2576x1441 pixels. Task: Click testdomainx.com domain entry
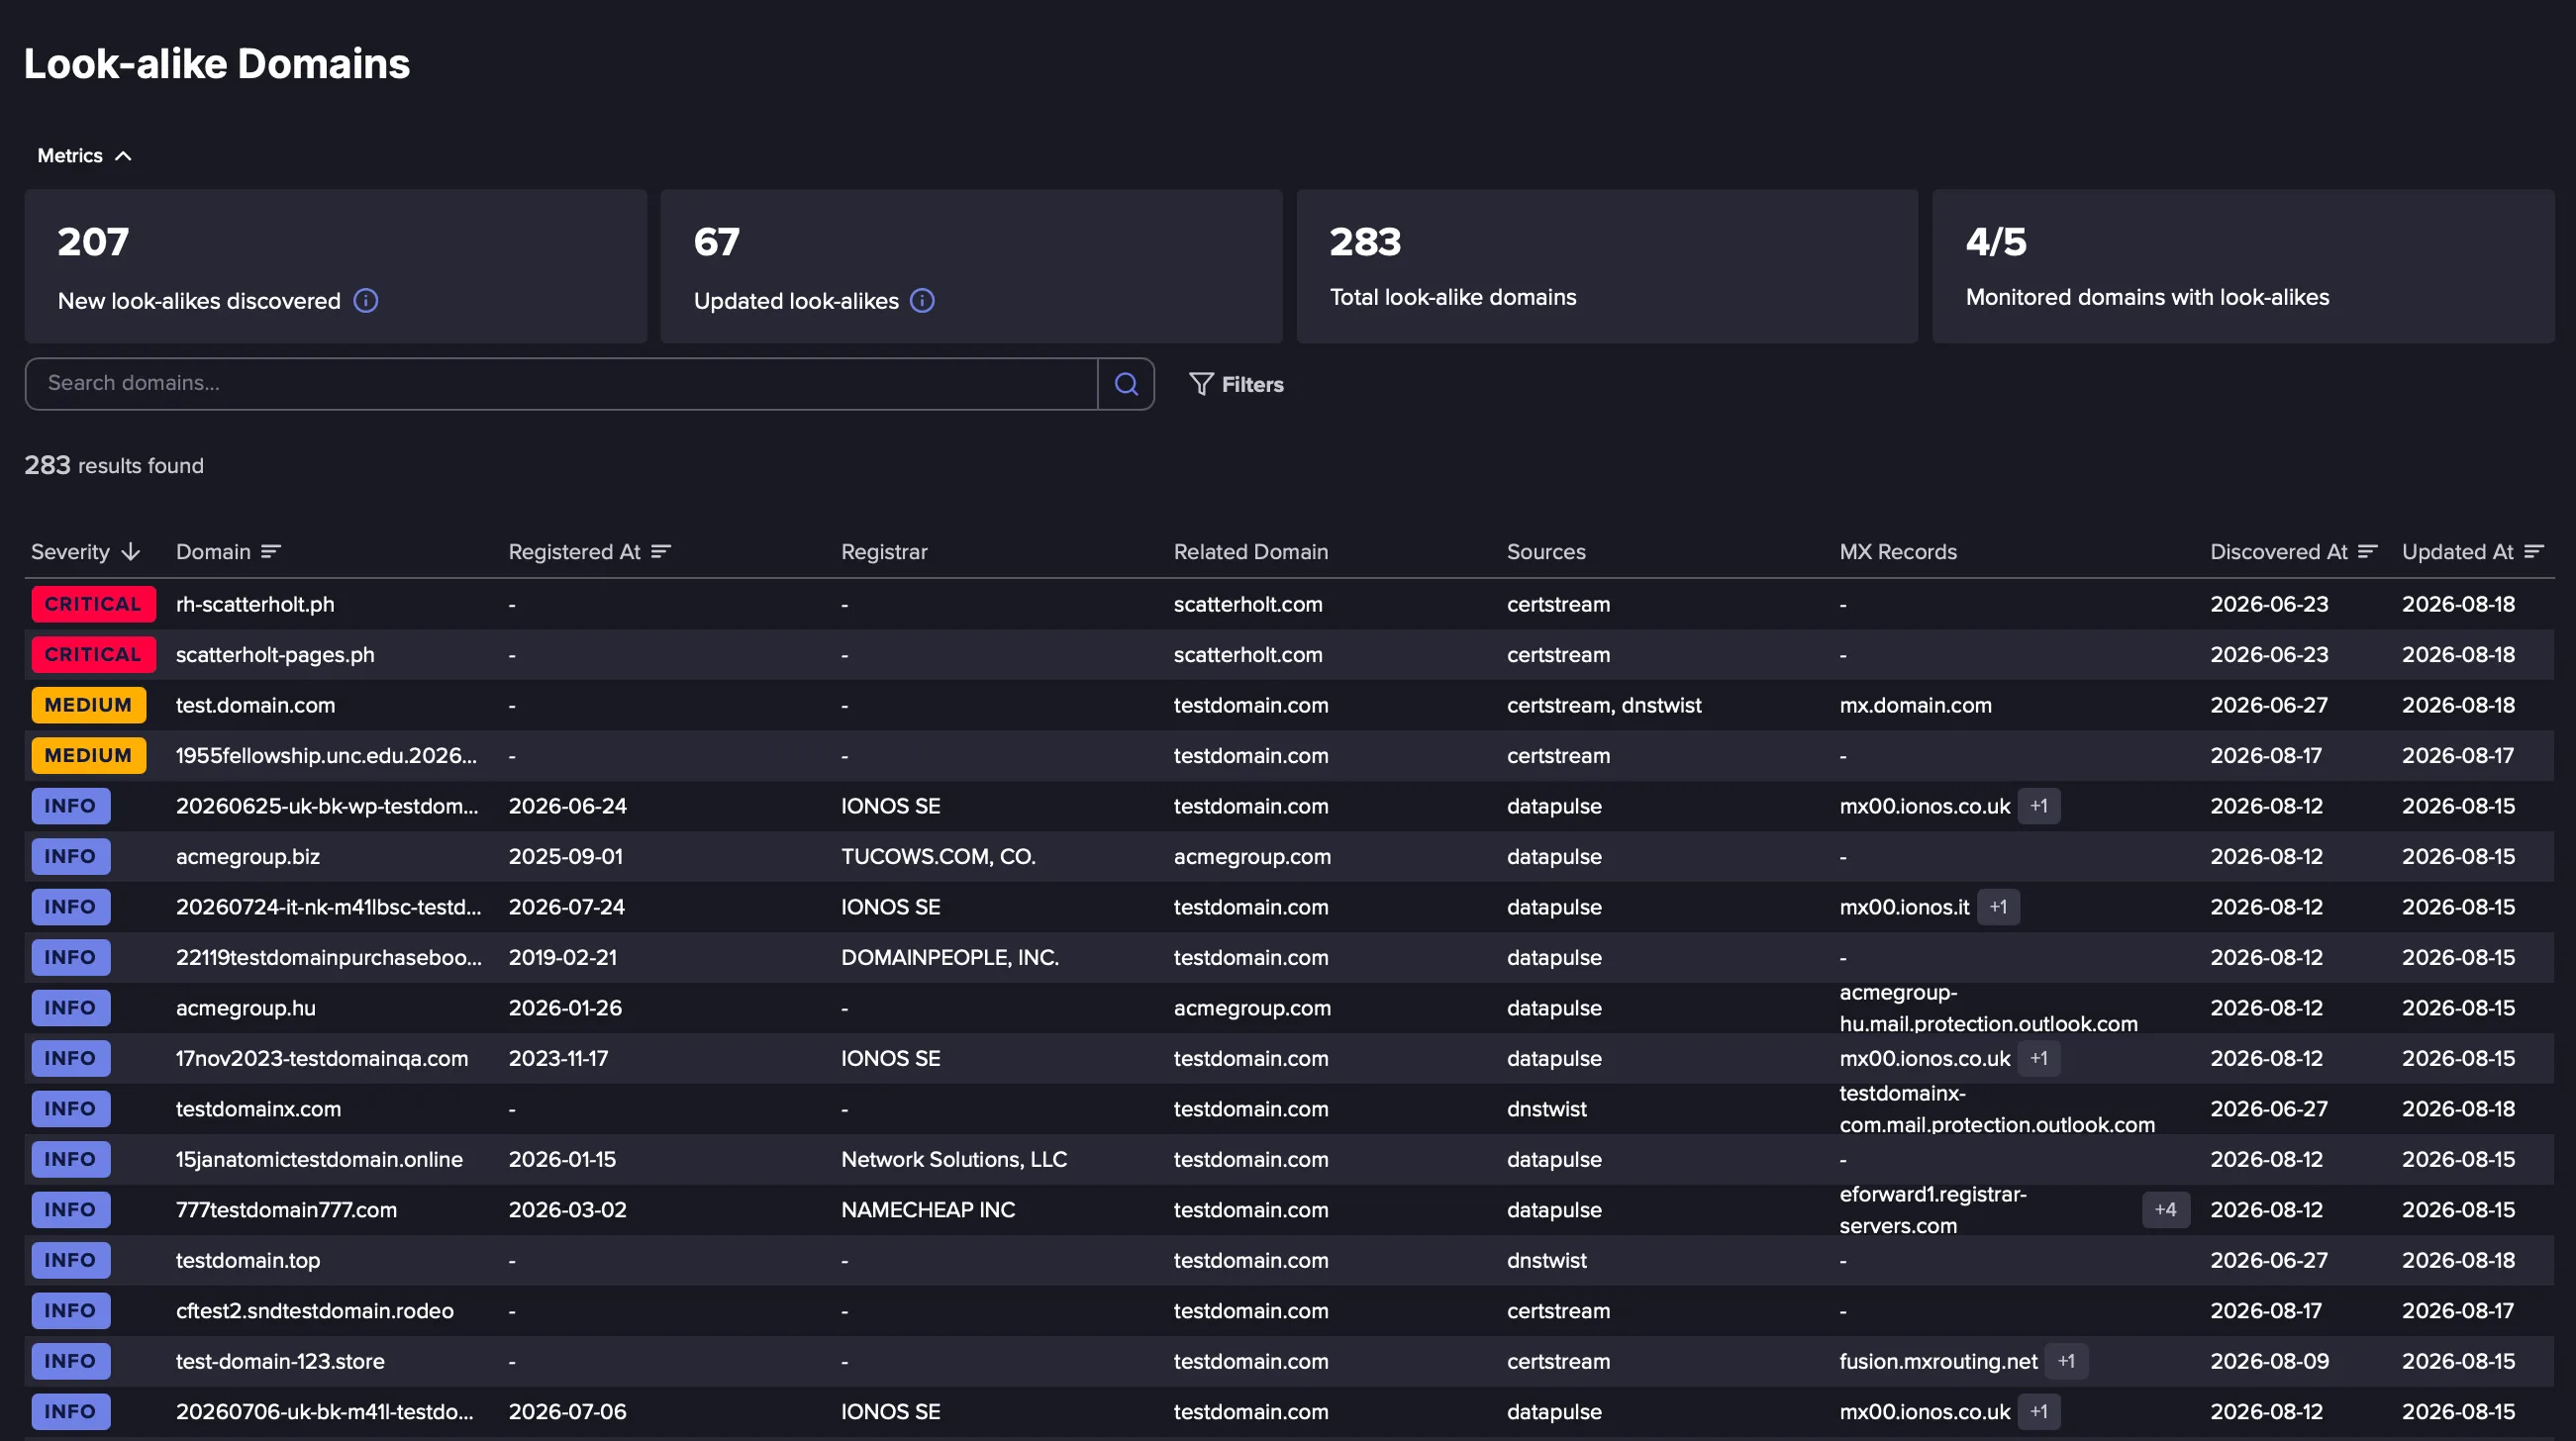click(x=258, y=1109)
